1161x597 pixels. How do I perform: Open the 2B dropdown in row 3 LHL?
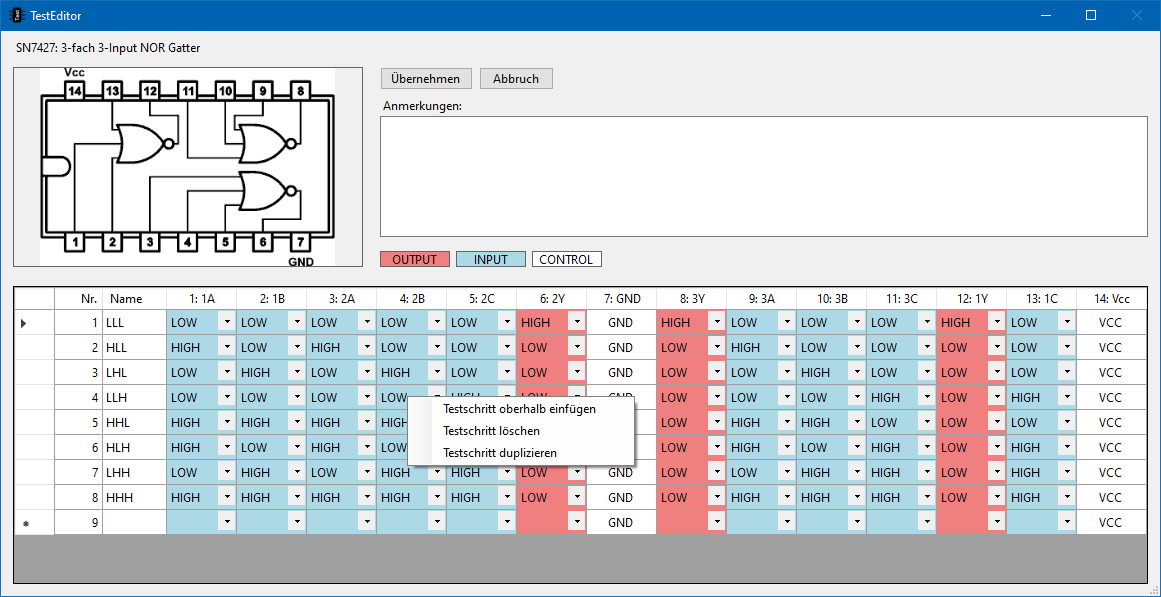436,373
